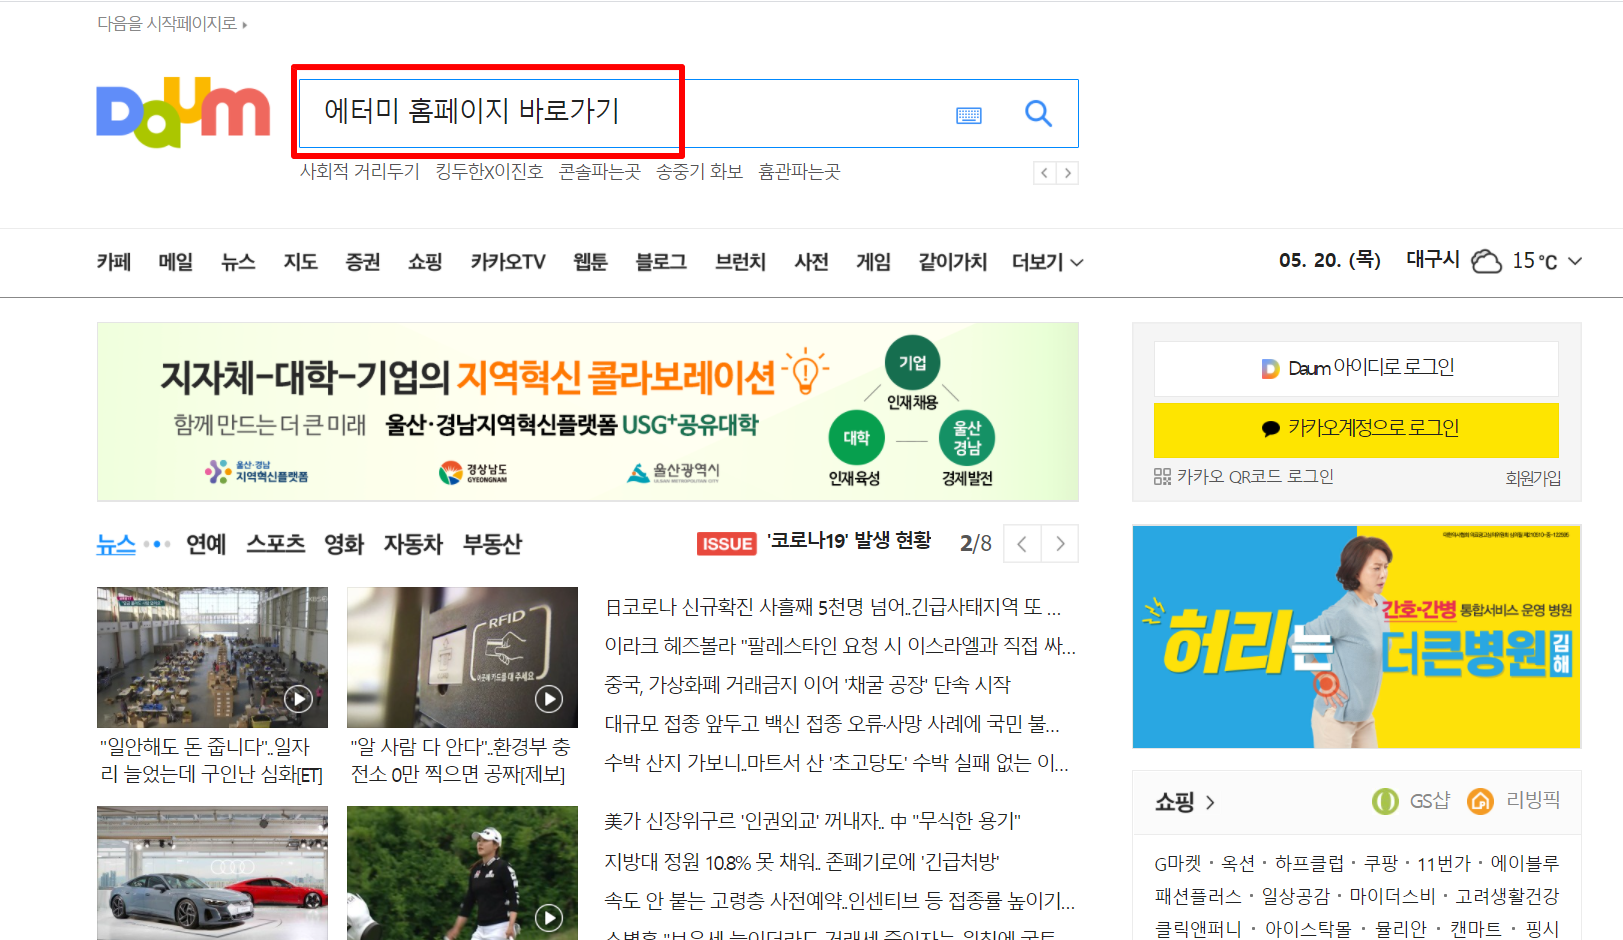The width and height of the screenshot is (1623, 940).
Task: Expand the weather details chevron
Action: (x=1575, y=261)
